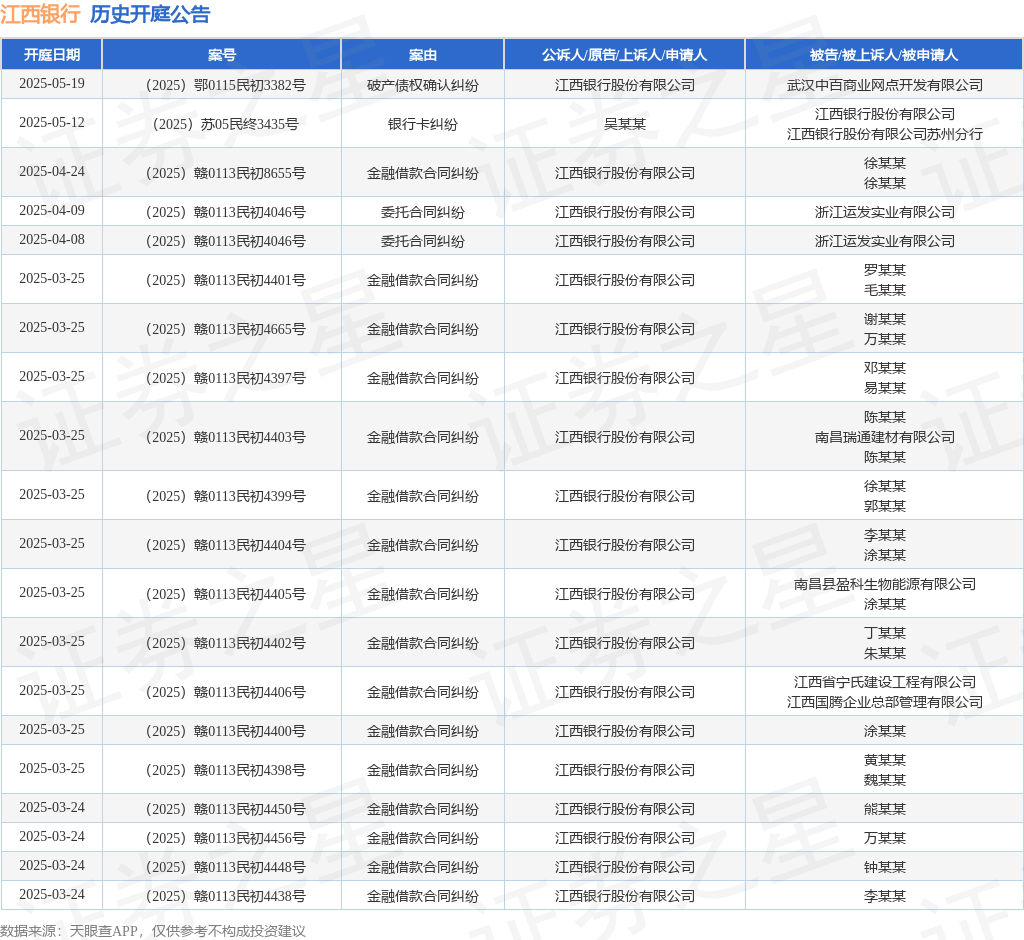Click the 开庭日期 column header
This screenshot has width=1024, height=940.
[x=52, y=55]
